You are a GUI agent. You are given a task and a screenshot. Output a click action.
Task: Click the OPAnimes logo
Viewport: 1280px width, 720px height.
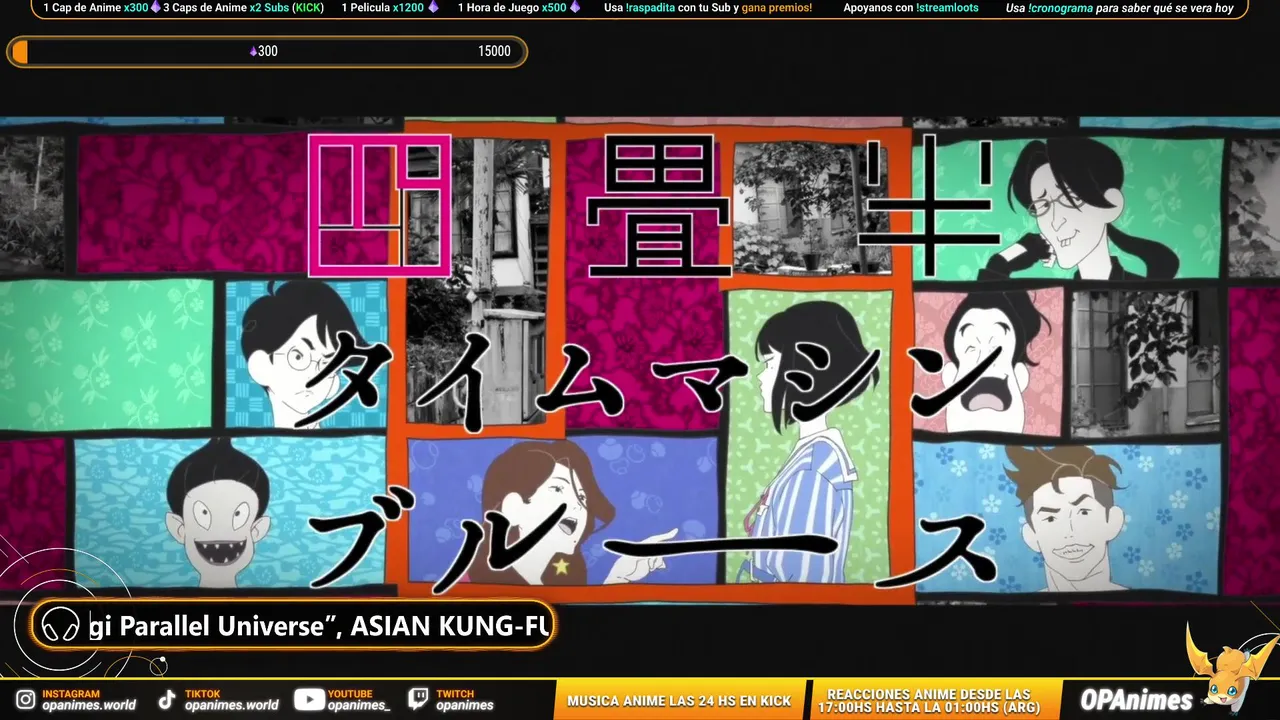[1137, 699]
